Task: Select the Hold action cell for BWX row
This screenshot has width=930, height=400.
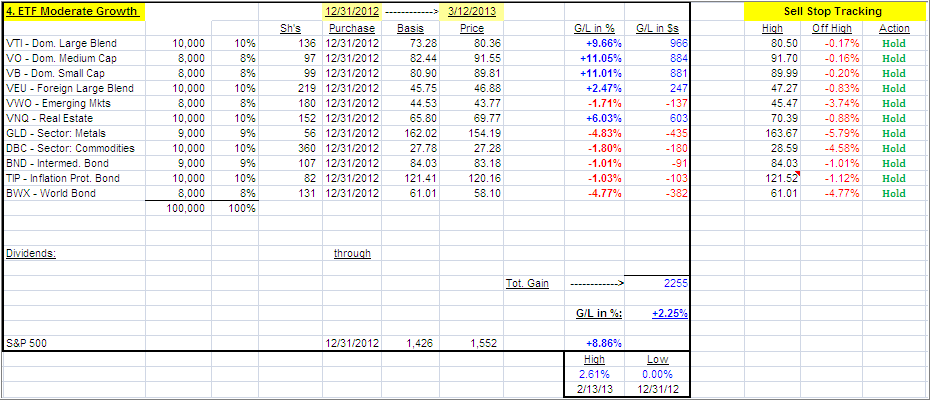Action: [x=894, y=193]
